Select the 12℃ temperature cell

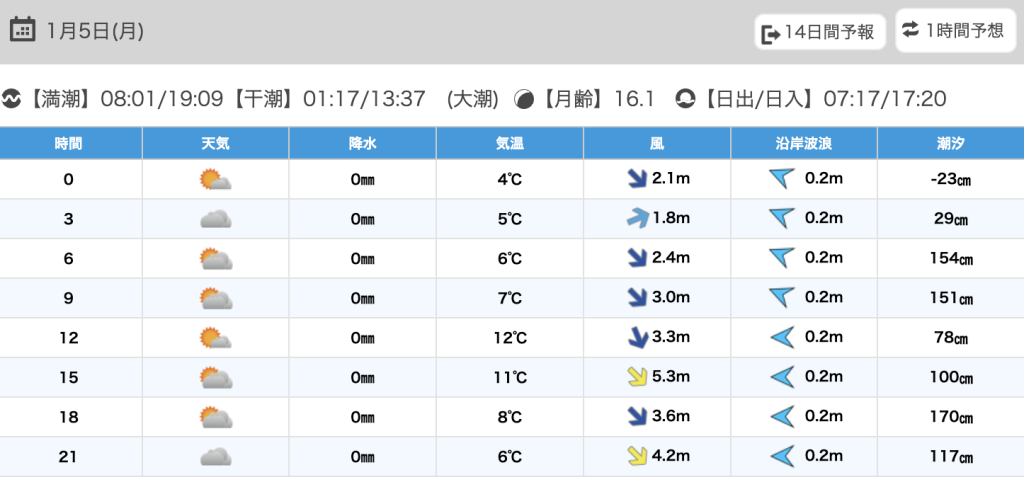coord(510,338)
